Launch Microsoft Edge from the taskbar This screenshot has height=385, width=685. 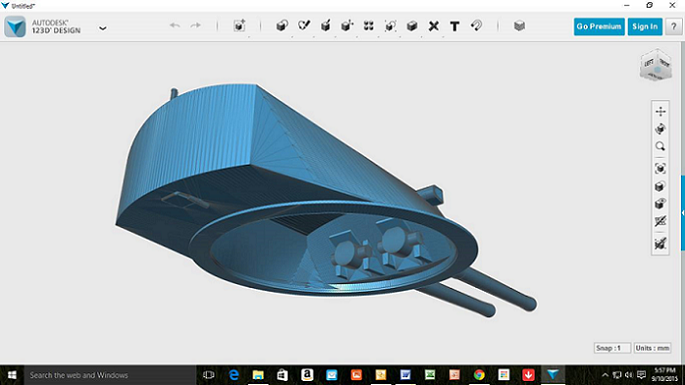coord(234,375)
